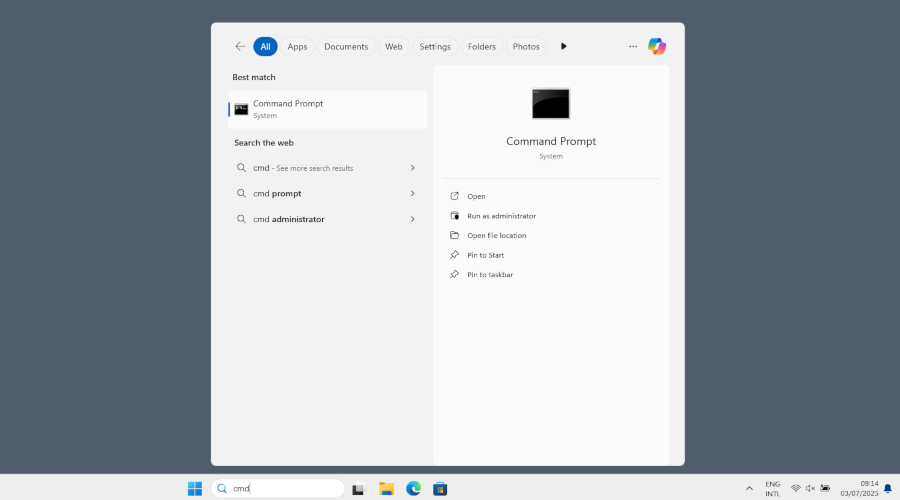Select the All filter tab

coord(265,46)
